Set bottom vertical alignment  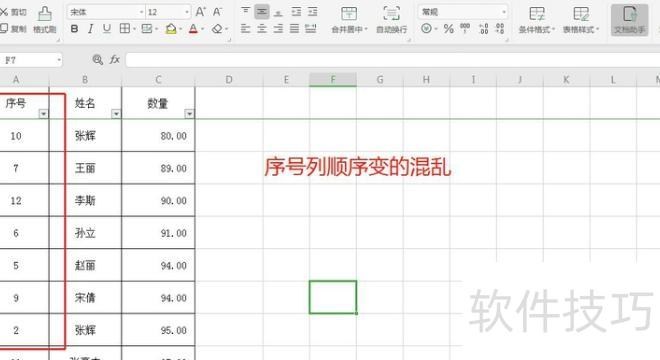278,12
